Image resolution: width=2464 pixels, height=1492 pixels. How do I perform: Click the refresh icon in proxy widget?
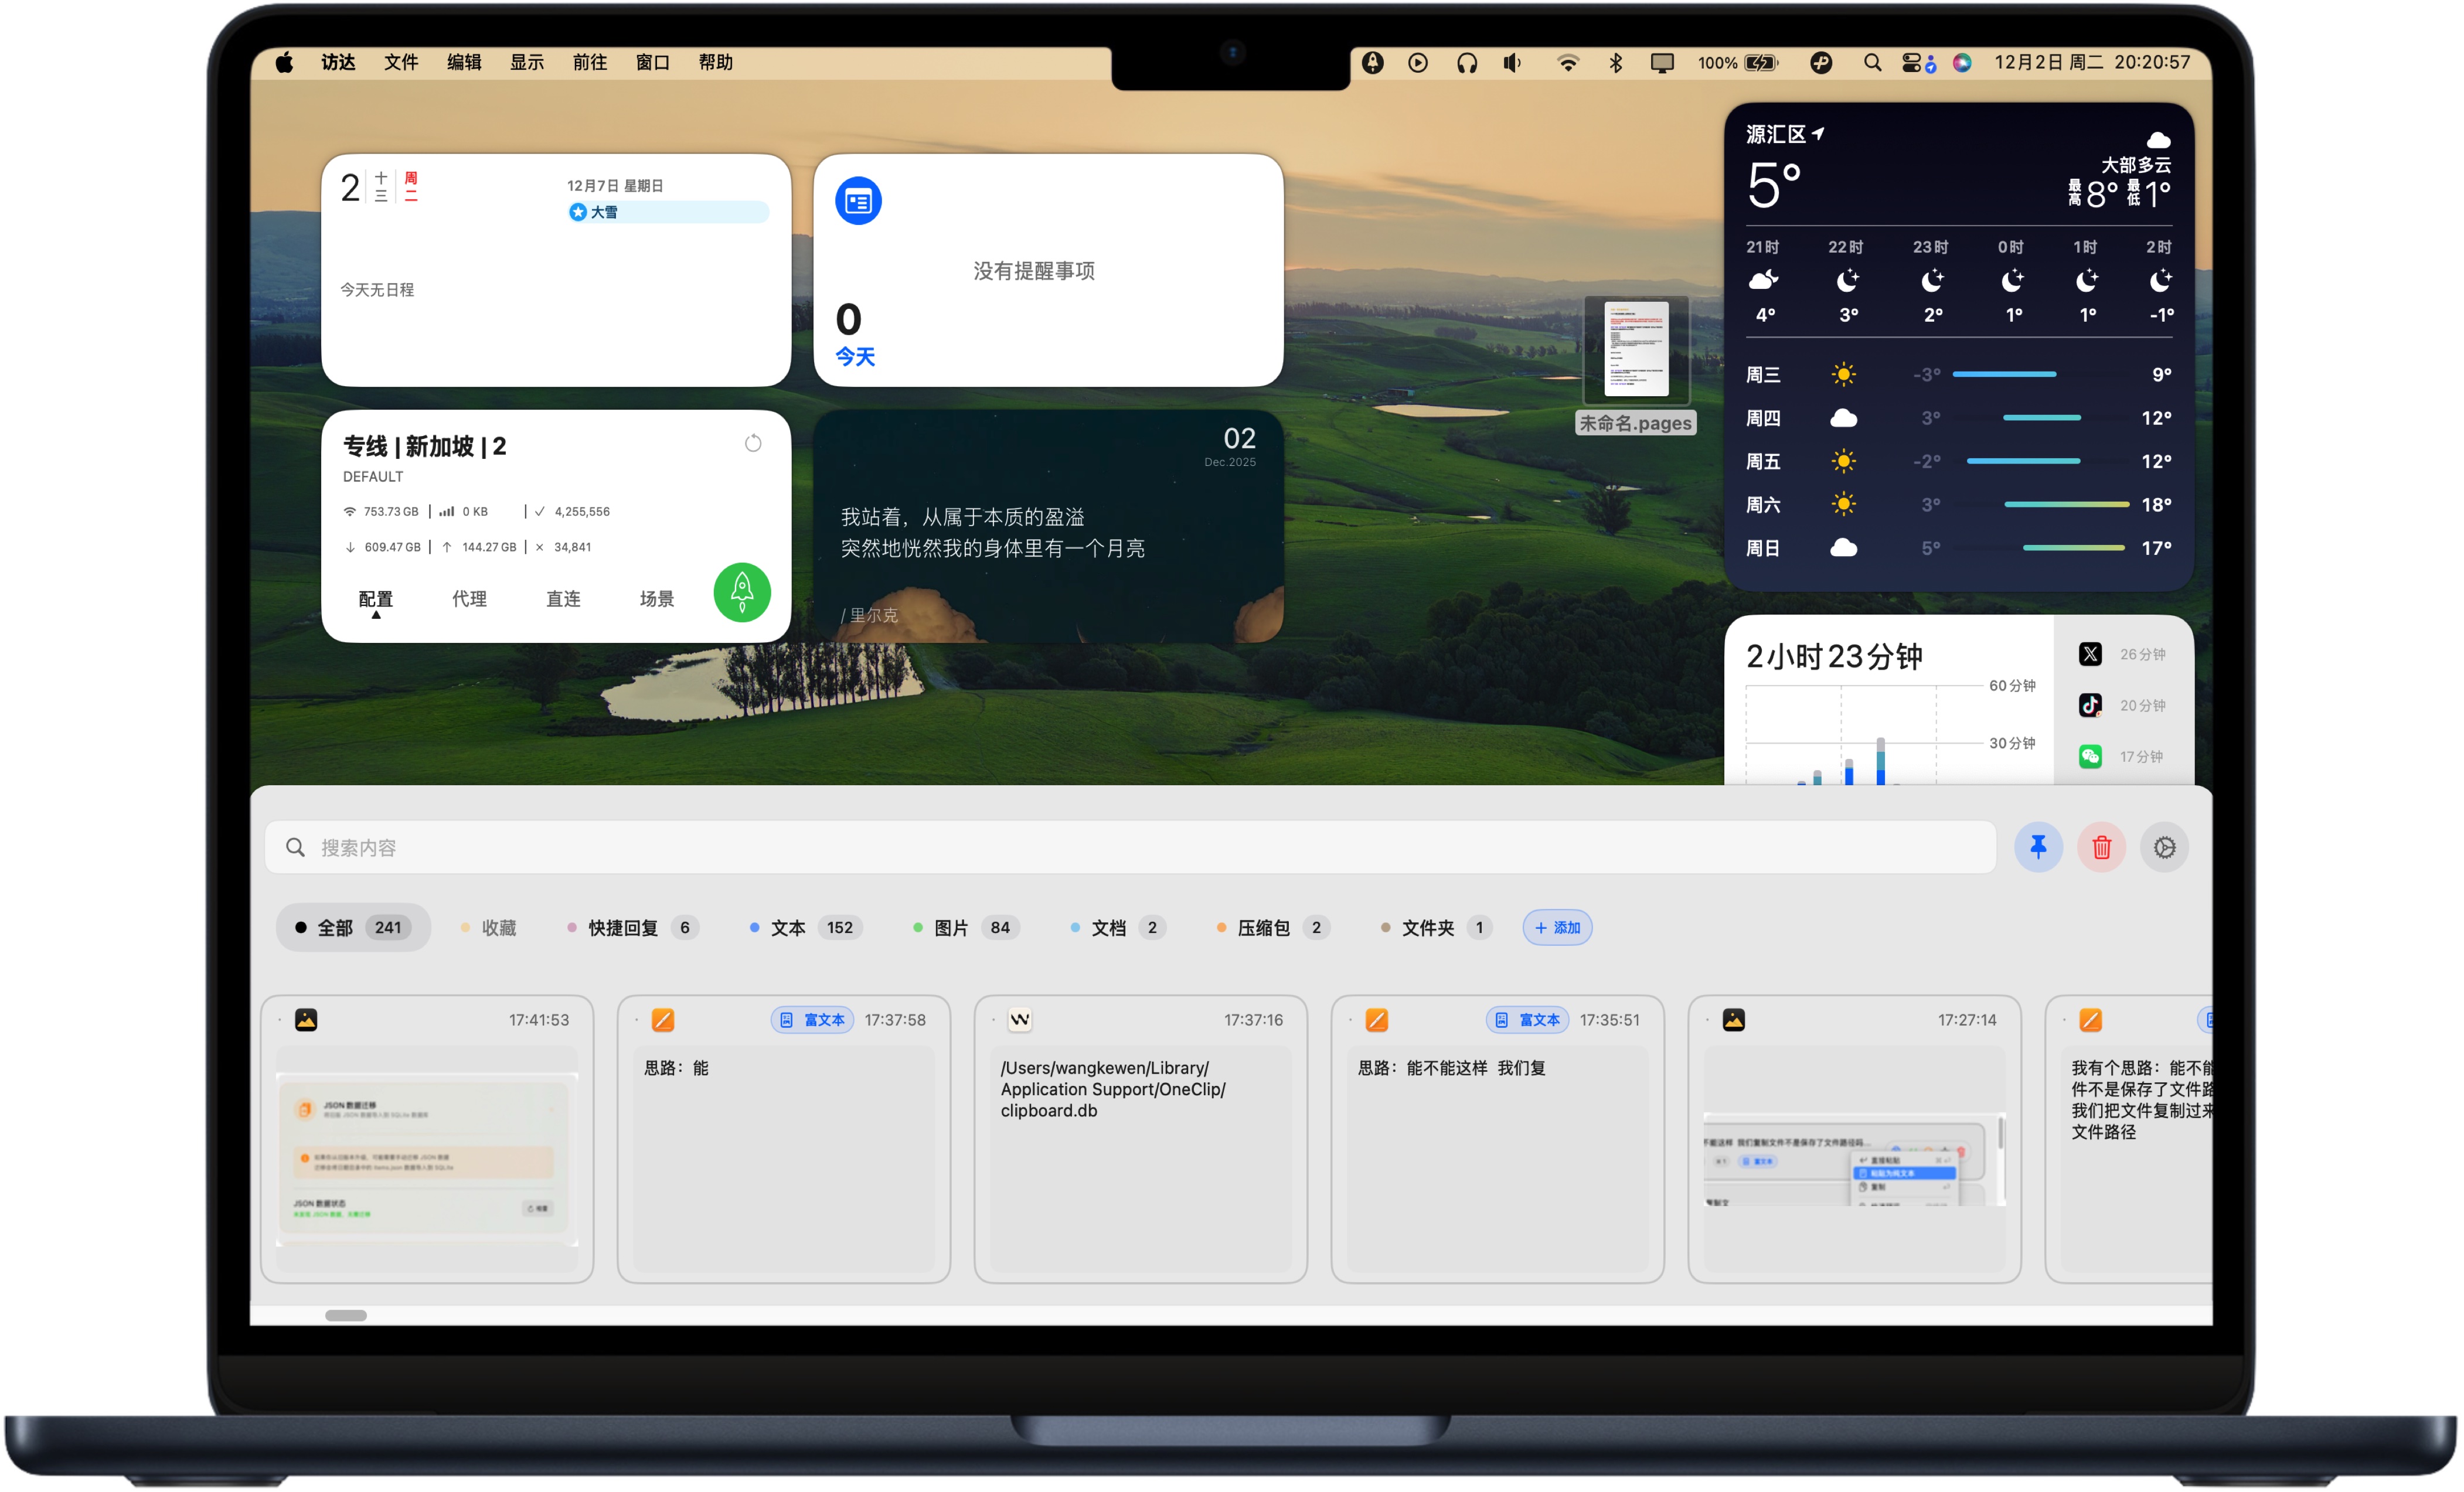[753, 443]
